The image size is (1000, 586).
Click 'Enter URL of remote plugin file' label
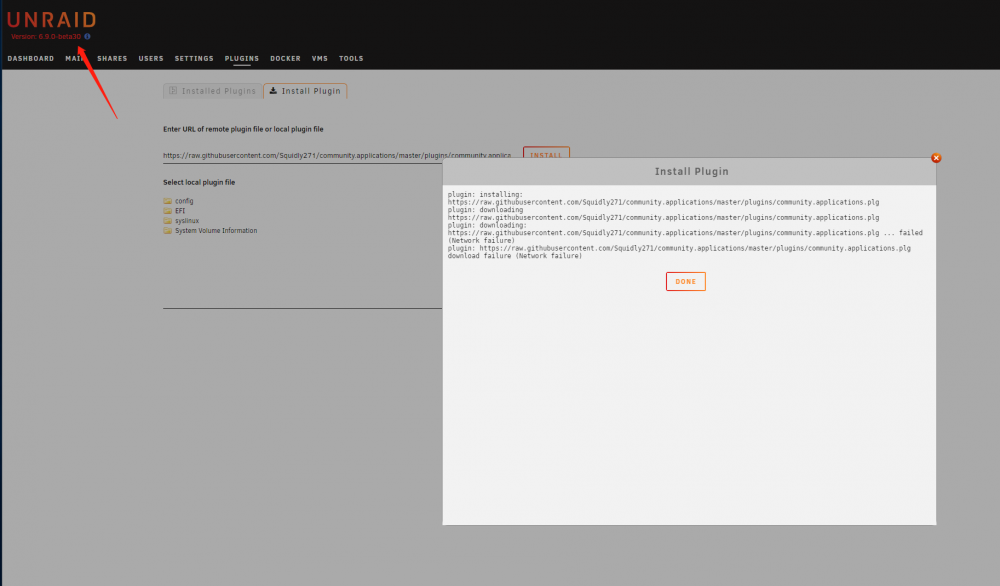[x=243, y=129]
